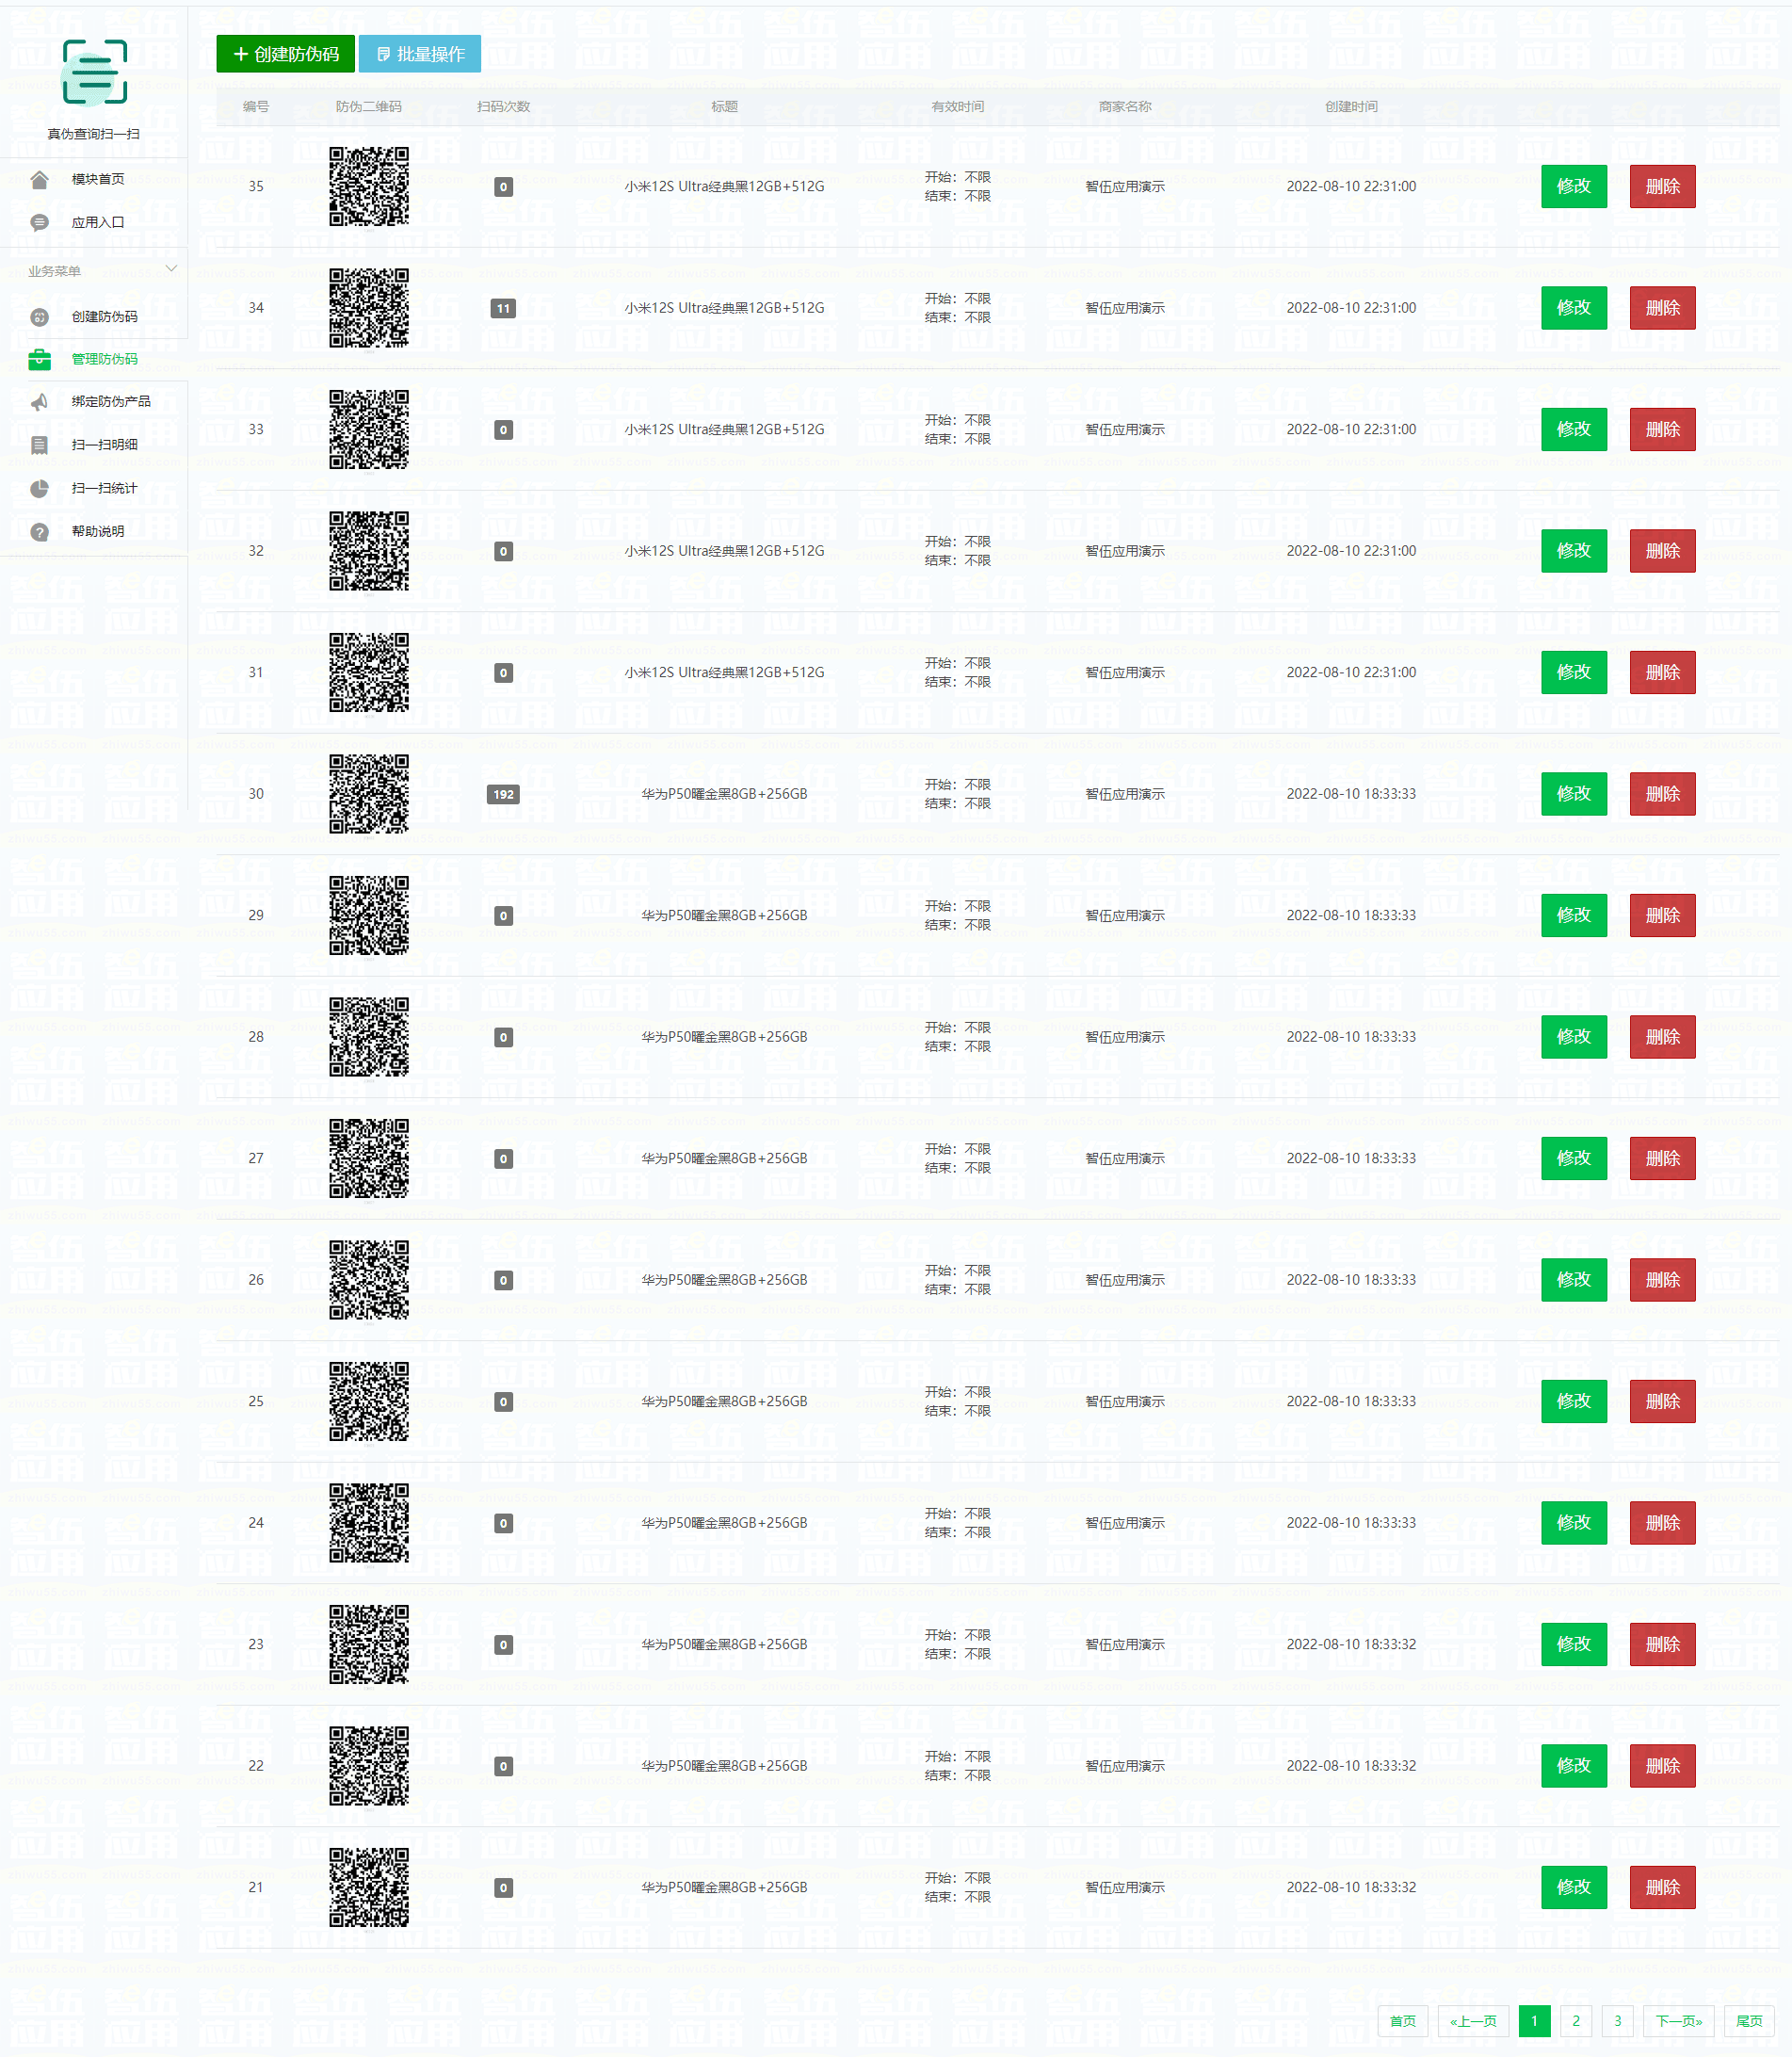
Task: Click the scan count badge 192 in row 30
Action: [503, 794]
